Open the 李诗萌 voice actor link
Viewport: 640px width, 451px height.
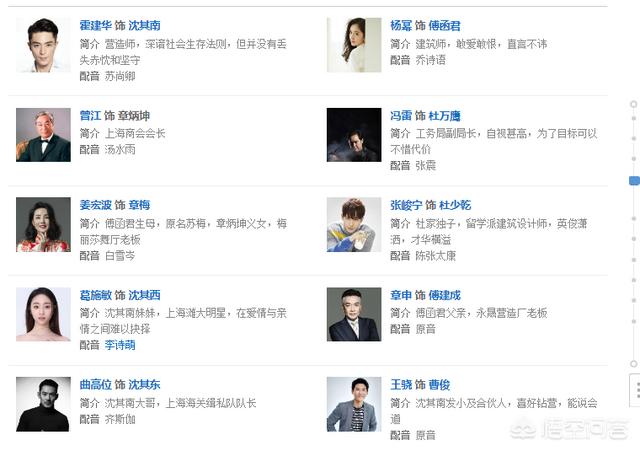120,345
